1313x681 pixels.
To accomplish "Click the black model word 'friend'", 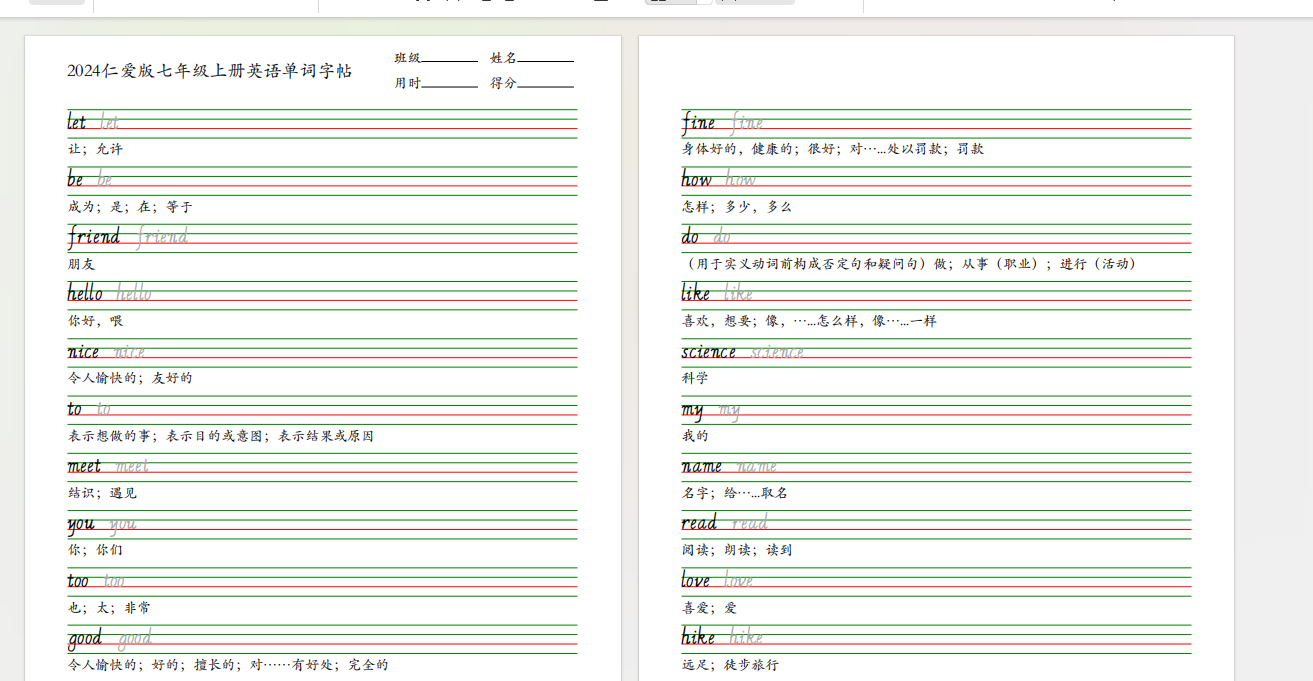I will (x=94, y=237).
